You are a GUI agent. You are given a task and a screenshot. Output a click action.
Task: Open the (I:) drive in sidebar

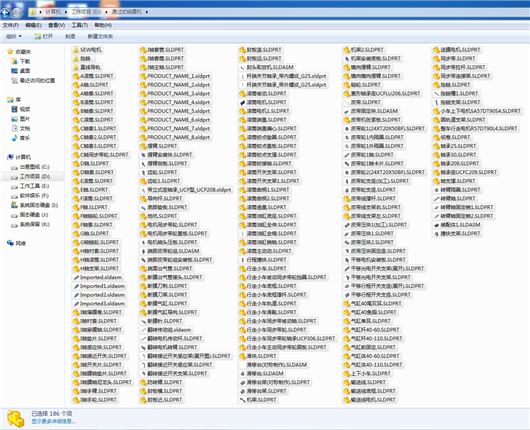(x=34, y=205)
